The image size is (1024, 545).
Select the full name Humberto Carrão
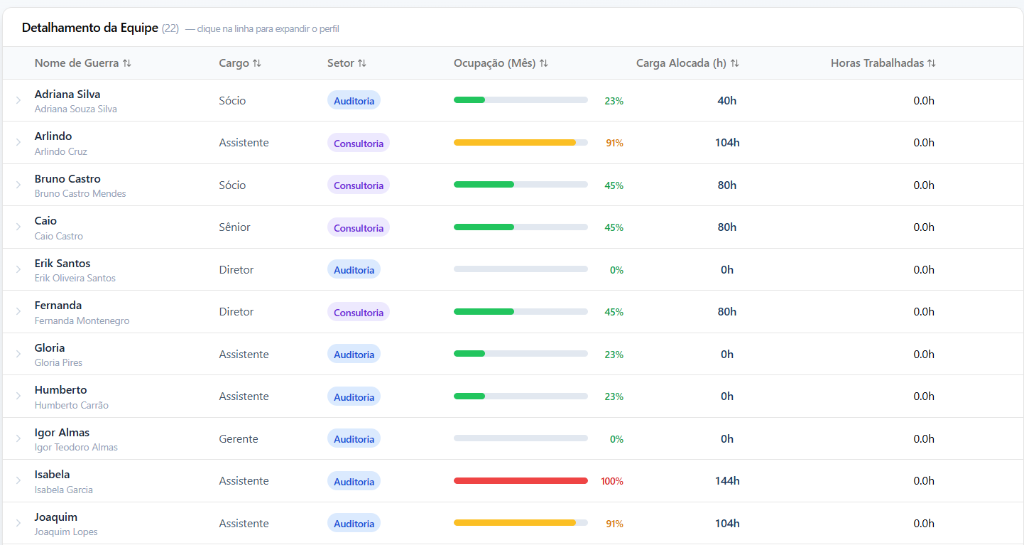click(72, 405)
